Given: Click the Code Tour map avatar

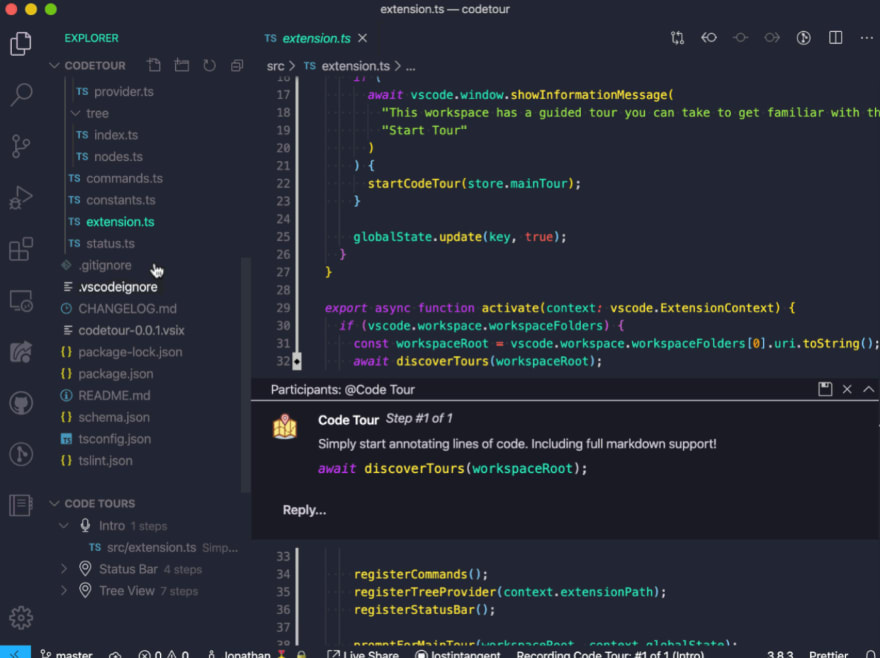Looking at the screenshot, I should coord(285,427).
